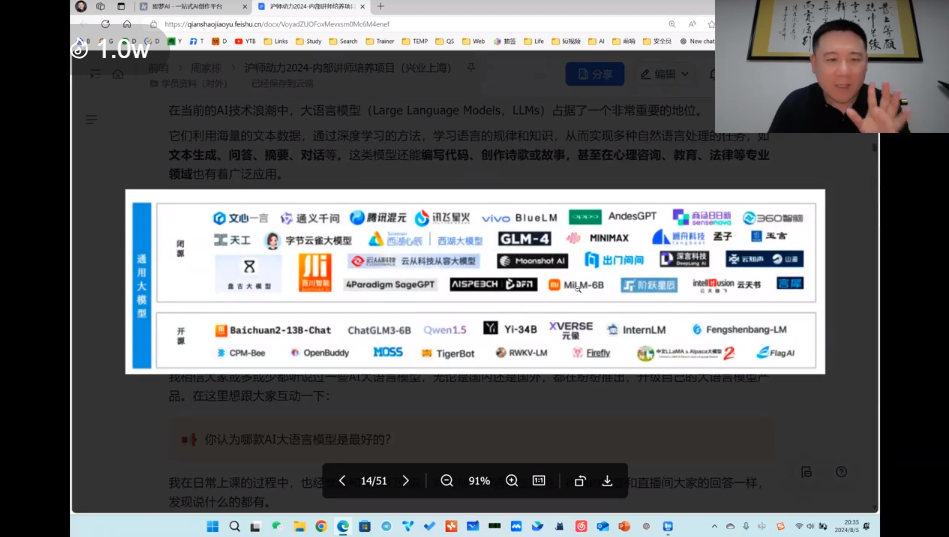Screen dimensions: 949x537
Task: Close the 一站式AI创作平台 tab
Action: (x=245, y=6)
